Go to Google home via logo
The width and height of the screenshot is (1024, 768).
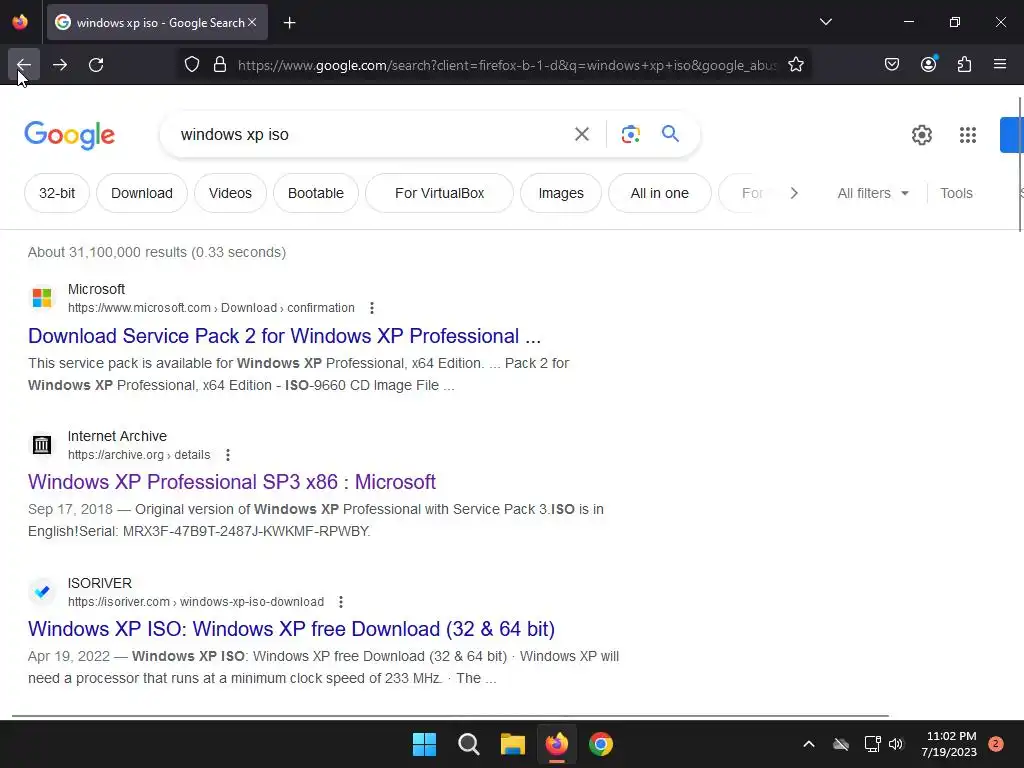click(70, 135)
